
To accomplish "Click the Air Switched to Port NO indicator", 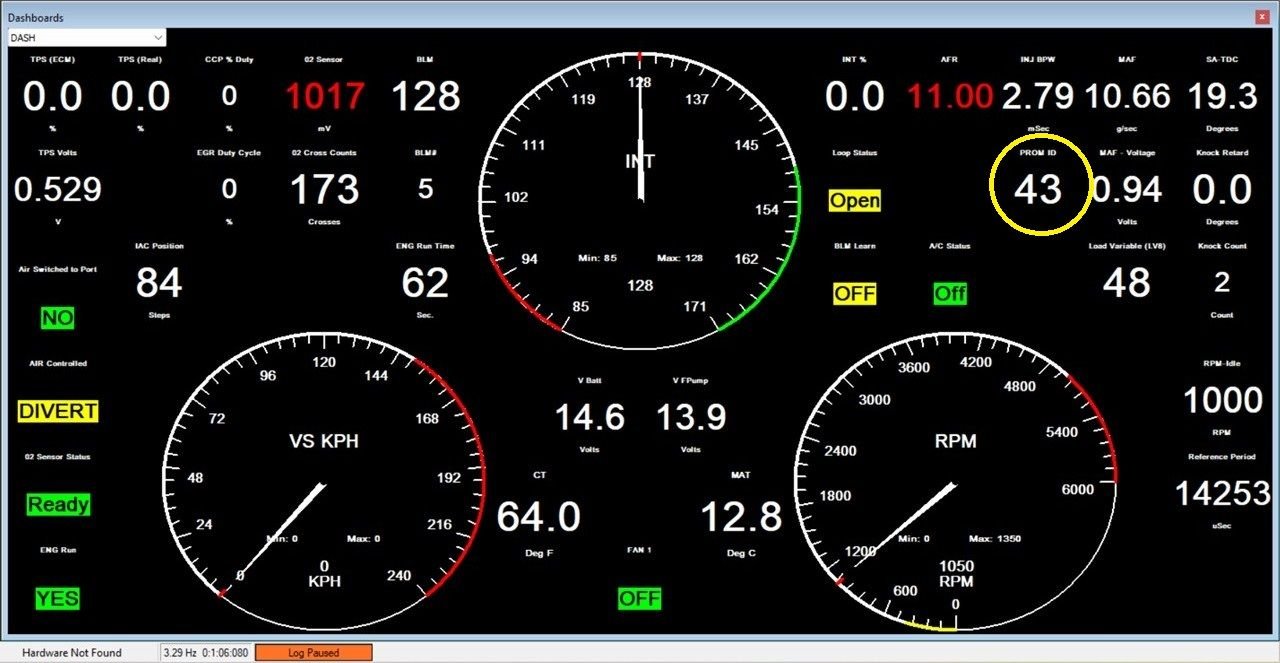I will pyautogui.click(x=58, y=318).
